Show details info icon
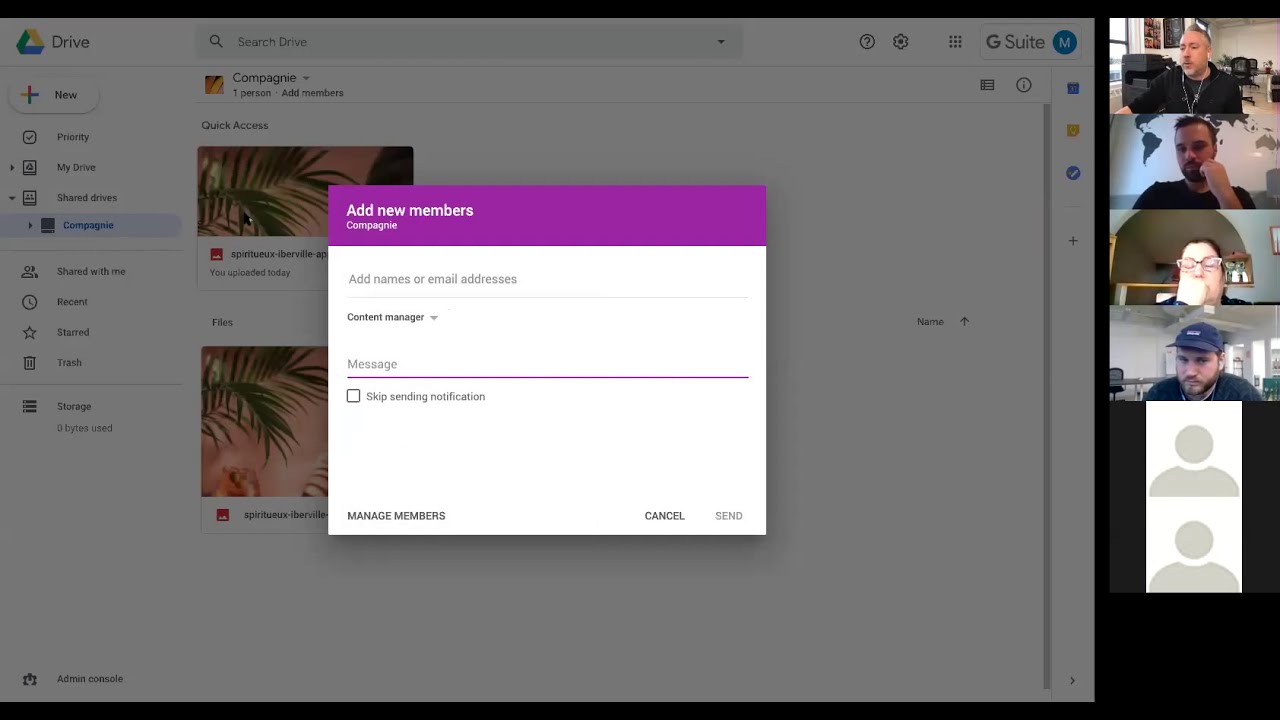Viewport: 1280px width, 720px height. pos(1024,85)
